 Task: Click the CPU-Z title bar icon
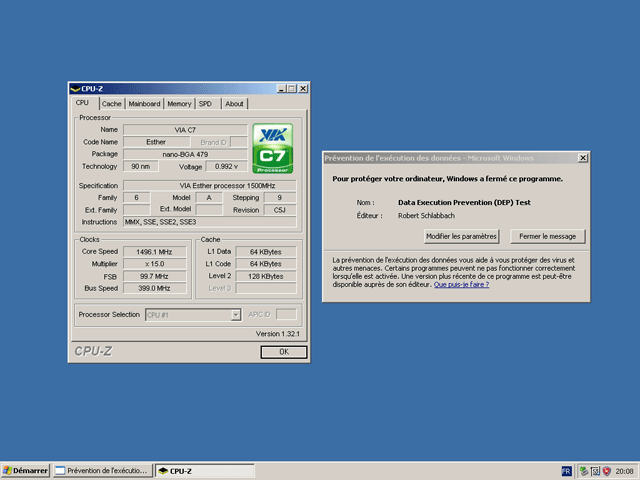[x=75, y=89]
